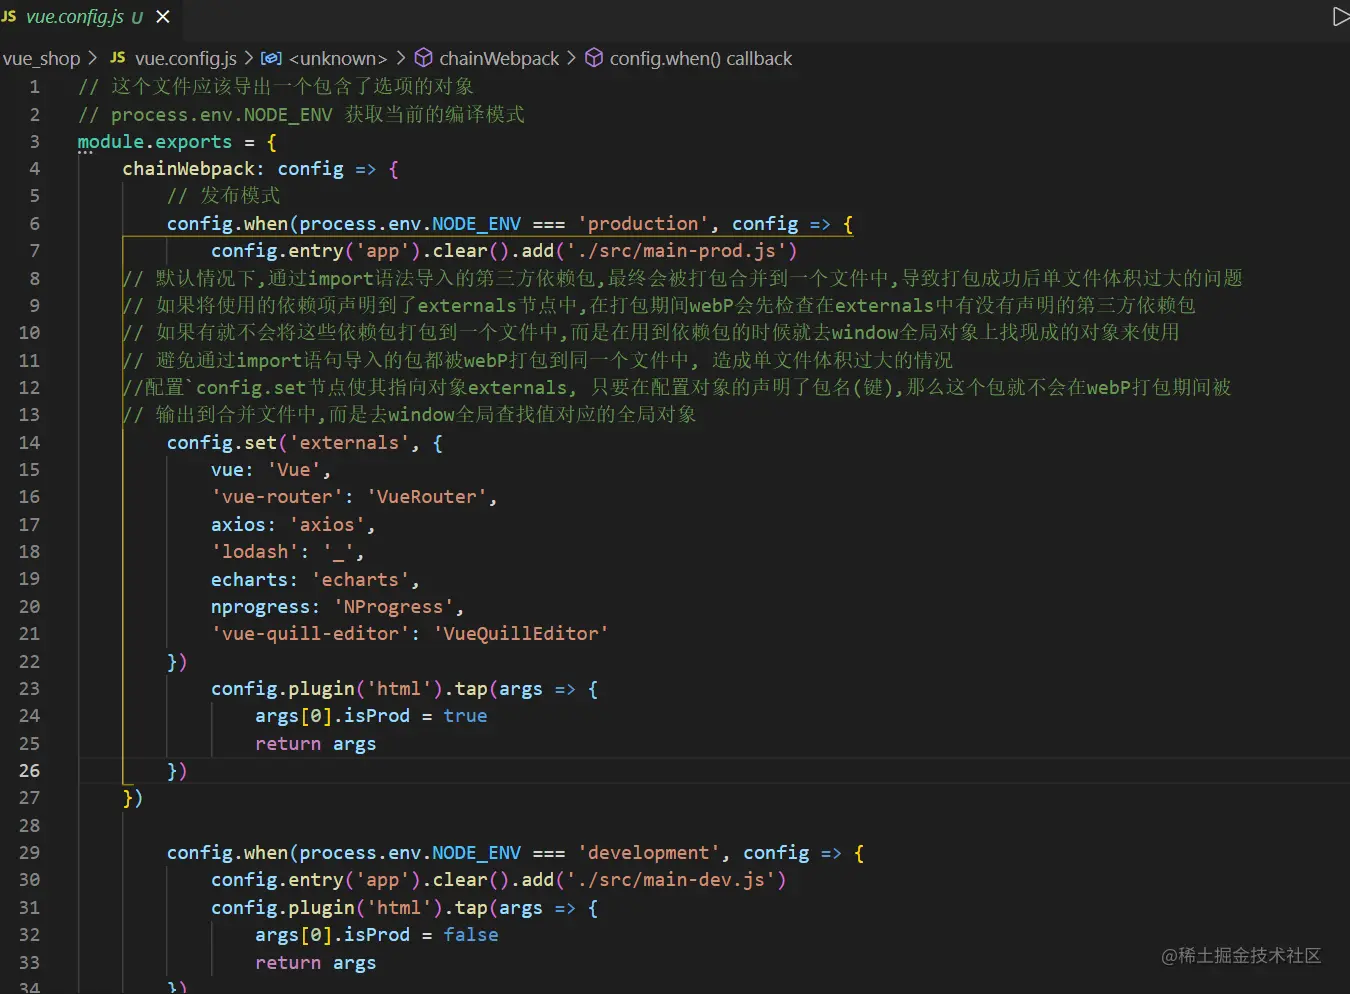Click the U modified indicator on the tab

(138, 17)
